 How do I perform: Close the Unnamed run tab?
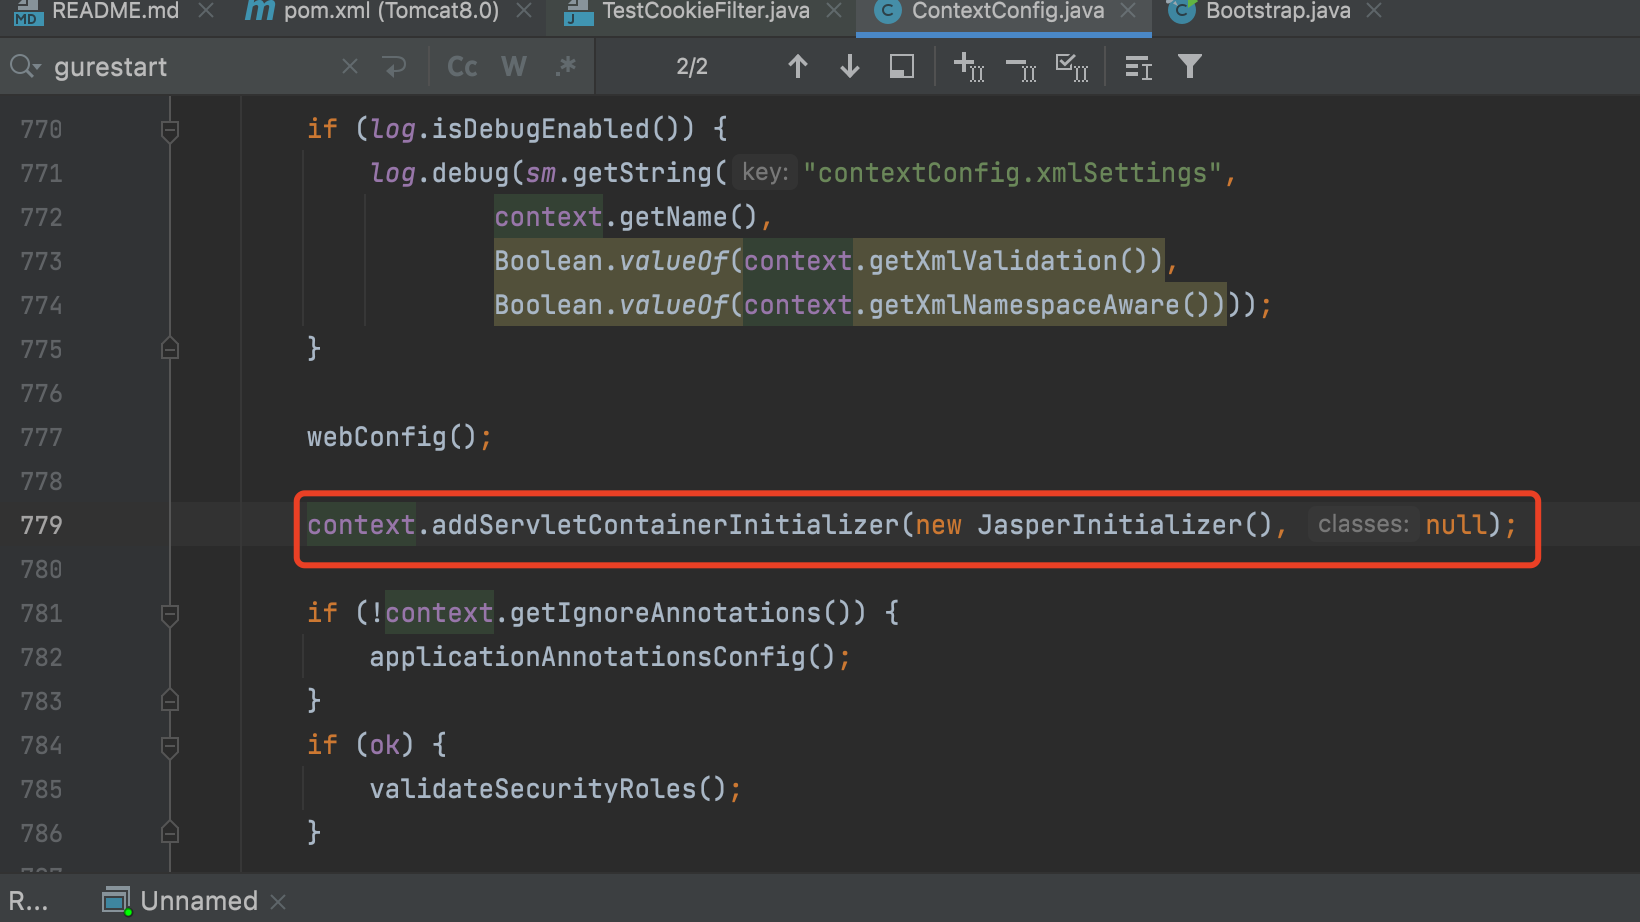[278, 902]
